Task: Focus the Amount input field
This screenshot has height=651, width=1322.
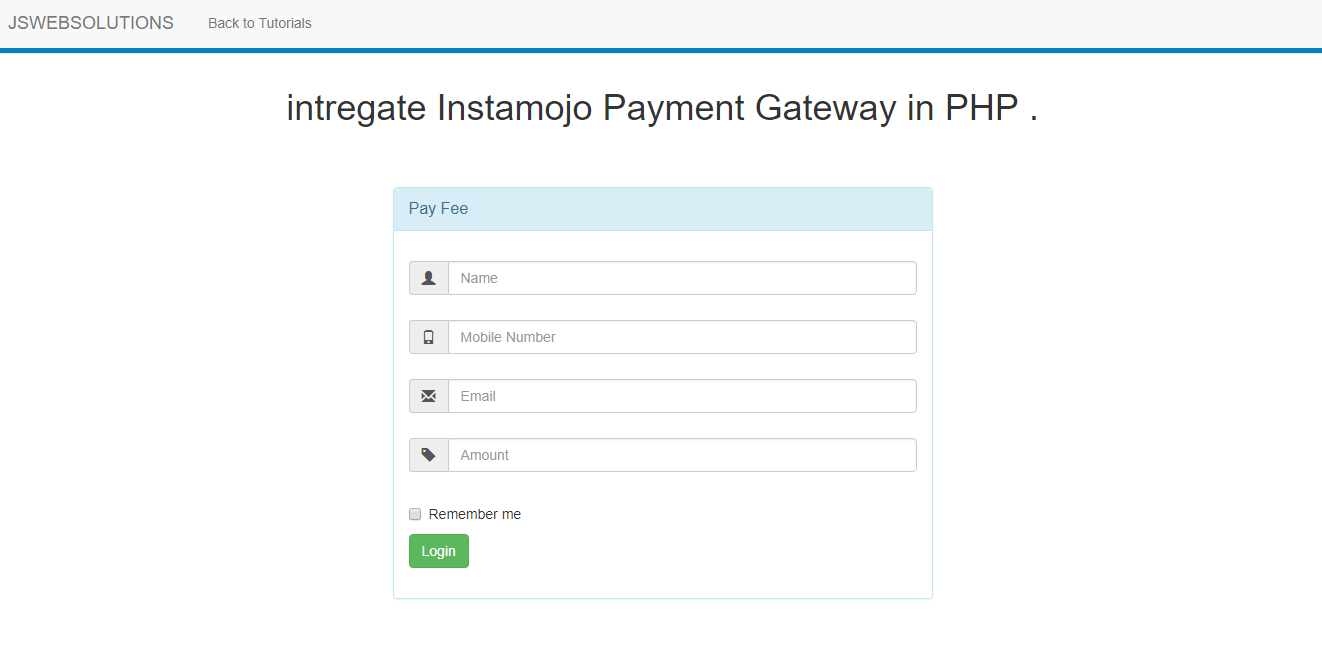Action: (682, 455)
